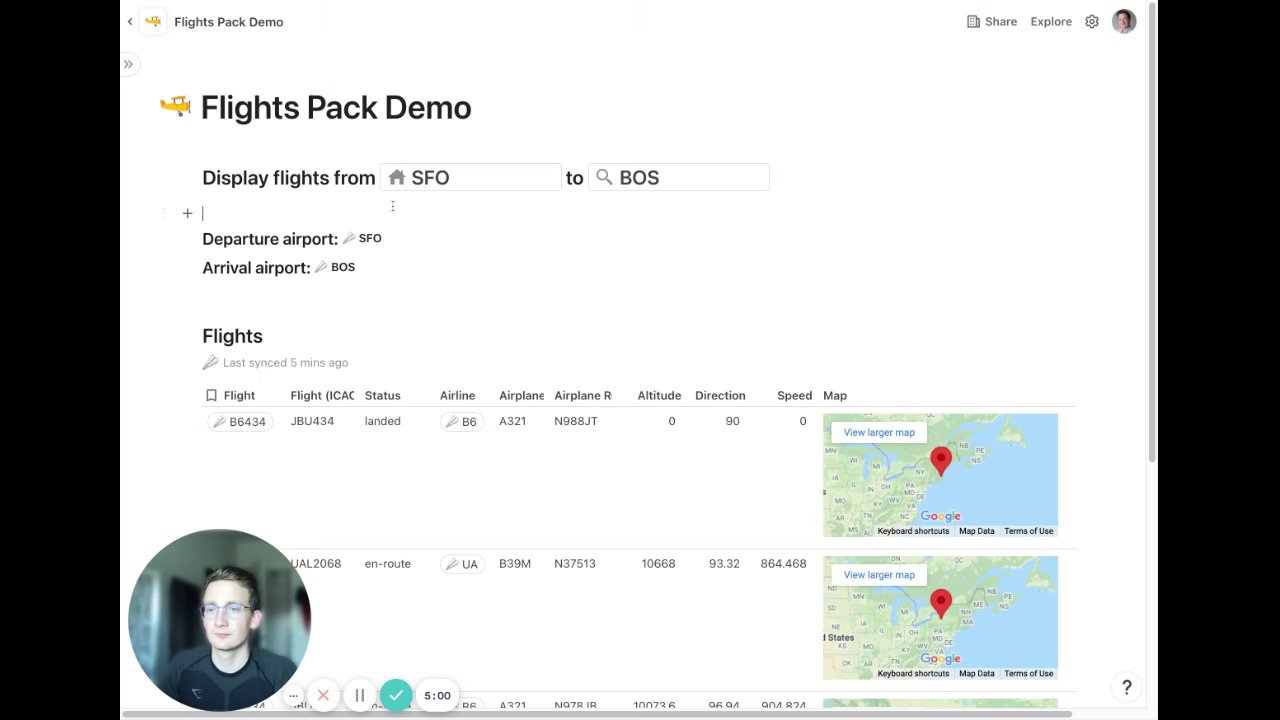The width and height of the screenshot is (1280, 720).
Task: Click the 5:00 recording timer
Action: pos(437,695)
